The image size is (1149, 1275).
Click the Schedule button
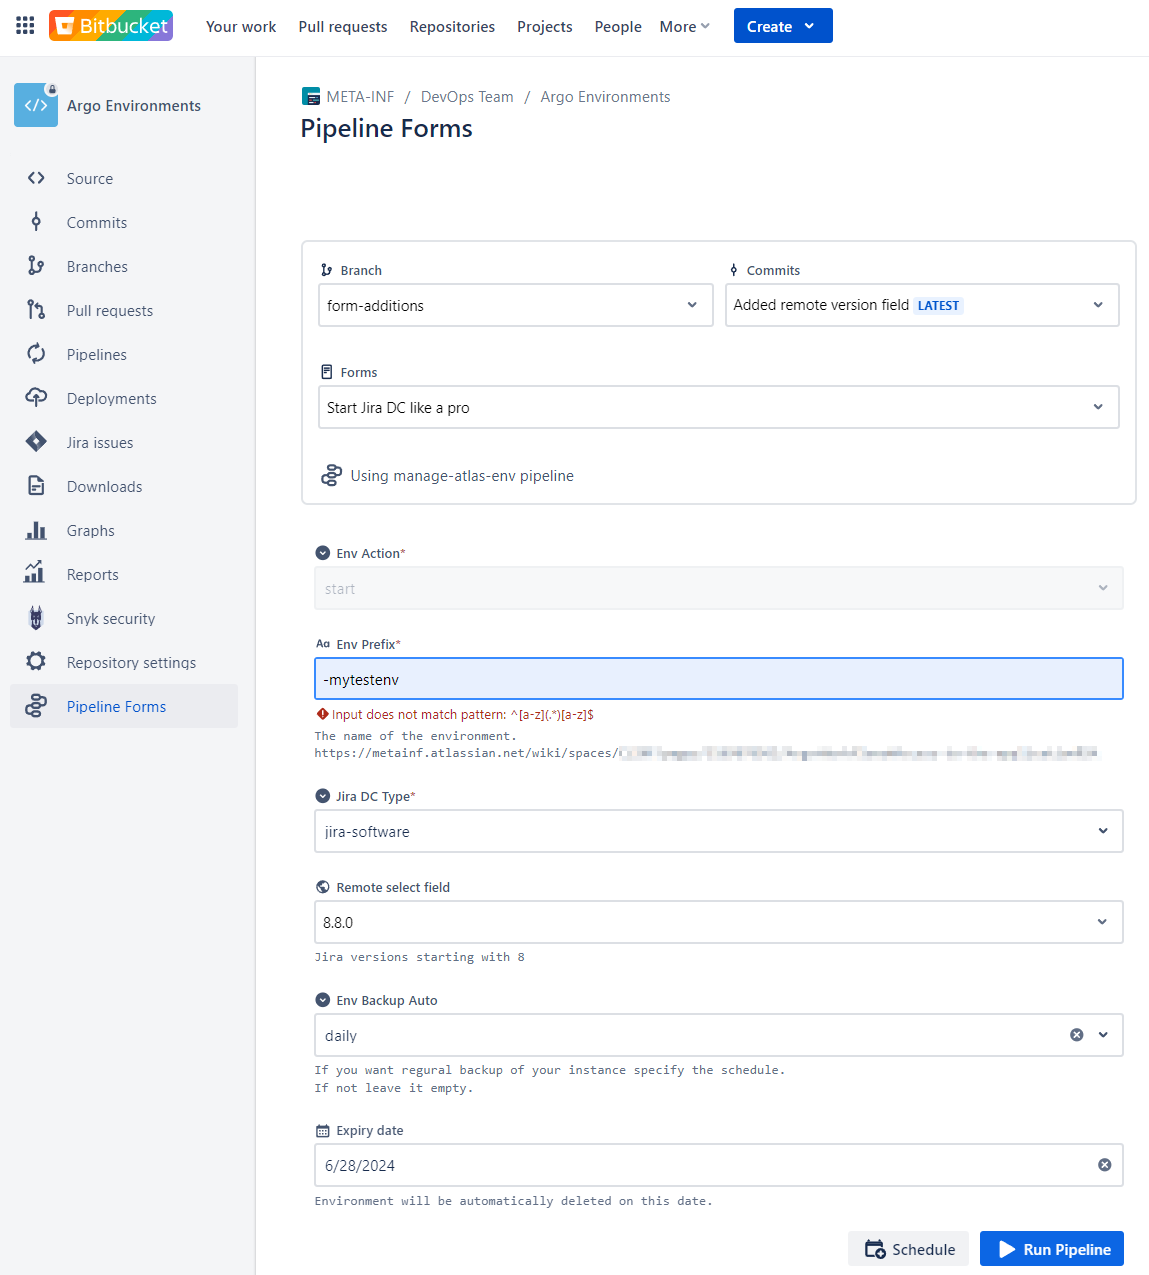pyautogui.click(x=908, y=1249)
